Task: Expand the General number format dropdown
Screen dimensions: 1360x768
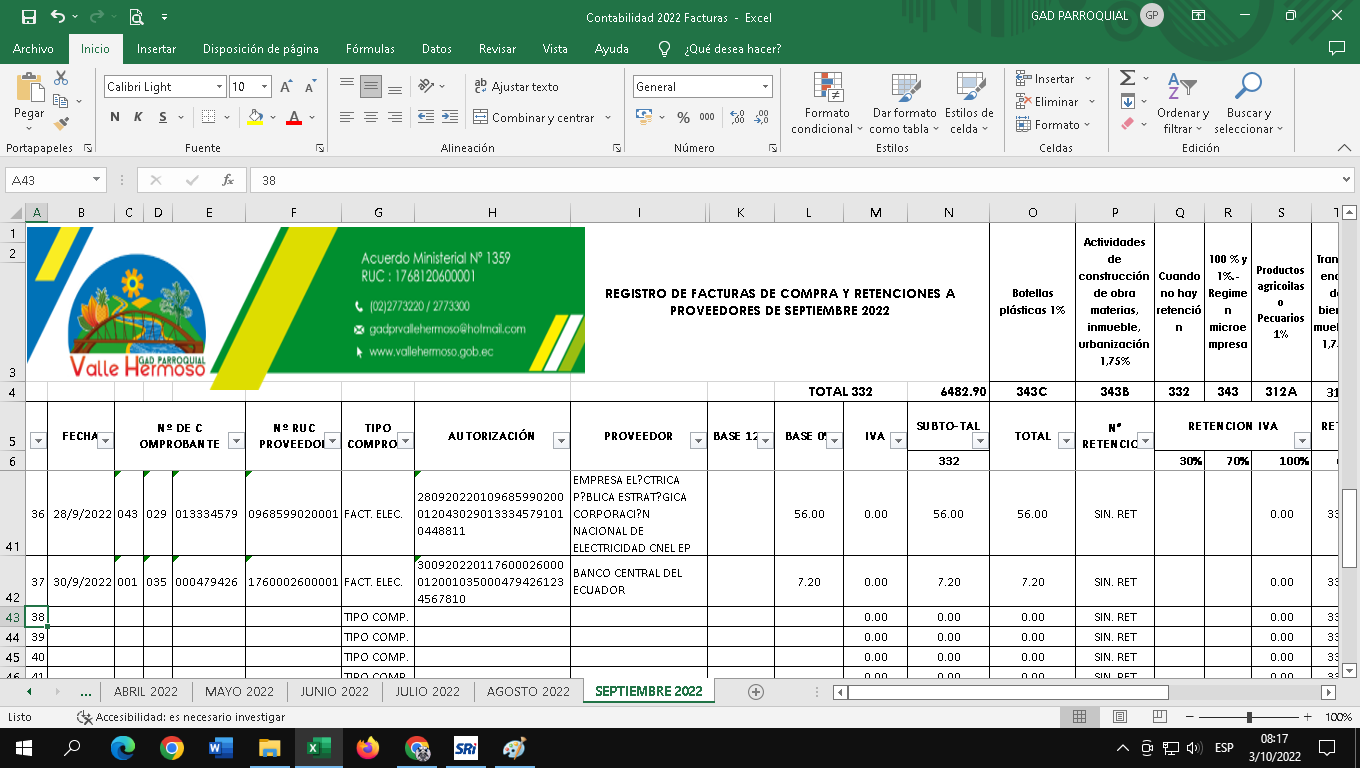Action: pyautogui.click(x=765, y=87)
